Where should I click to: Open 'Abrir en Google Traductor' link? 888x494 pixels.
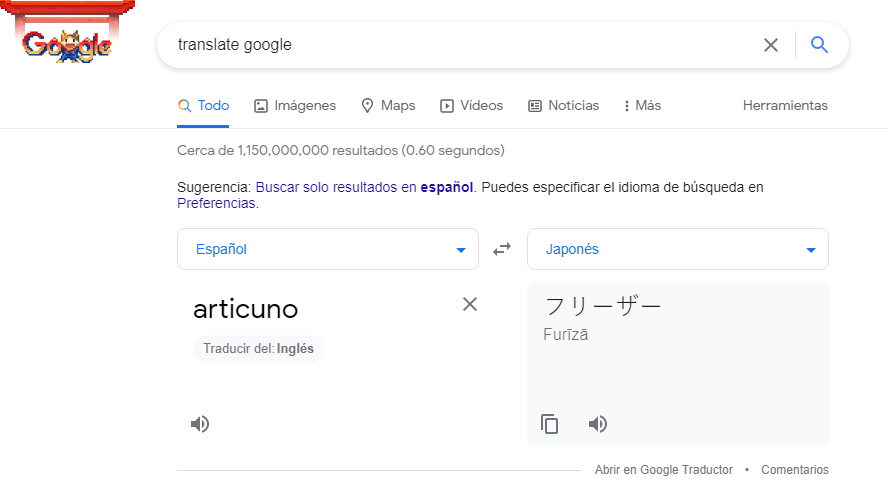pos(664,470)
